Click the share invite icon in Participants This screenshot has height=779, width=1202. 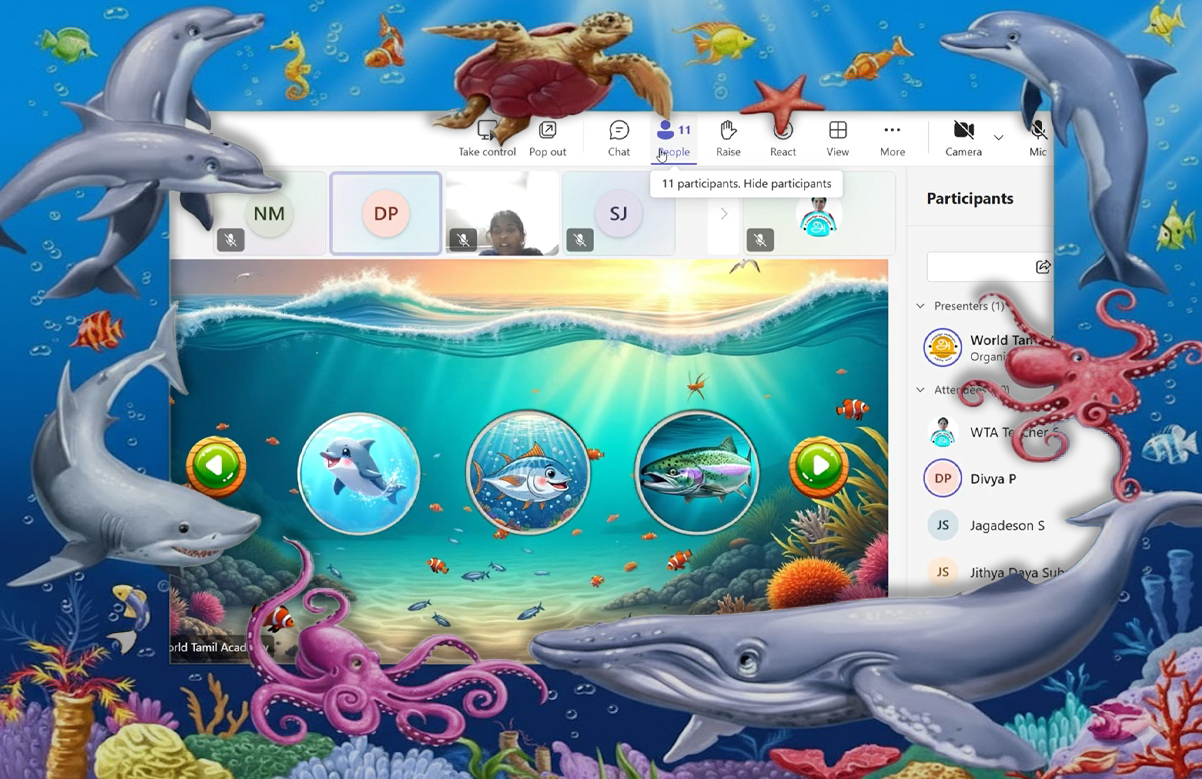[1042, 266]
